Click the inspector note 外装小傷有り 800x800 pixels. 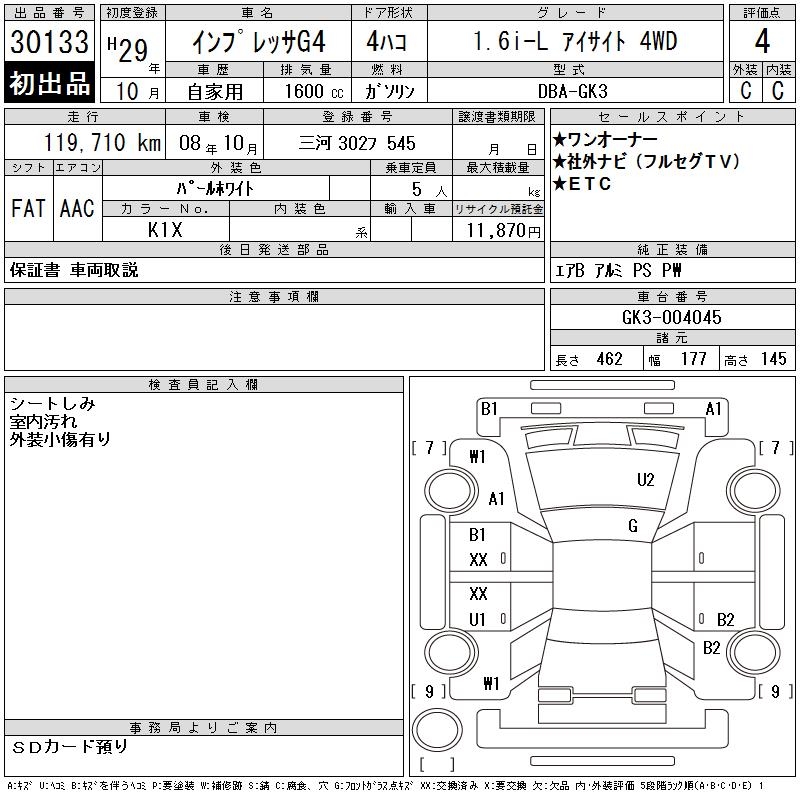(x=60, y=439)
